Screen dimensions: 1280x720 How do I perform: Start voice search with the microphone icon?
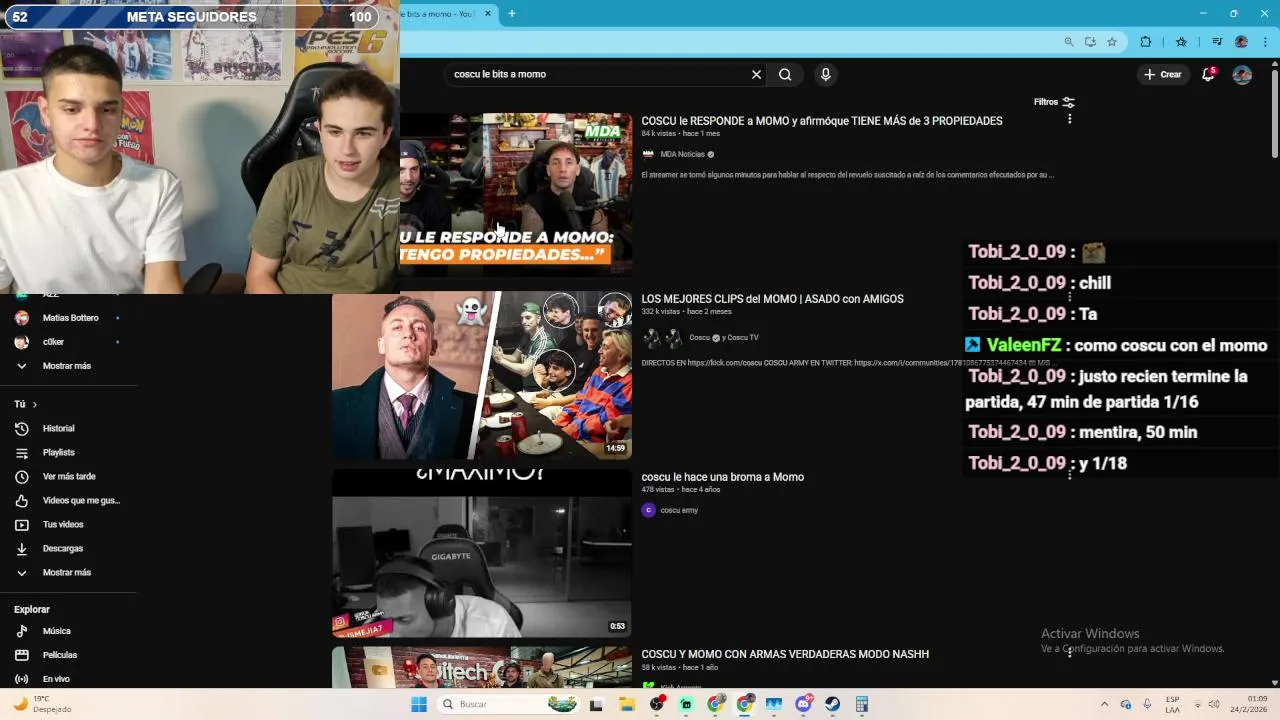(825, 74)
